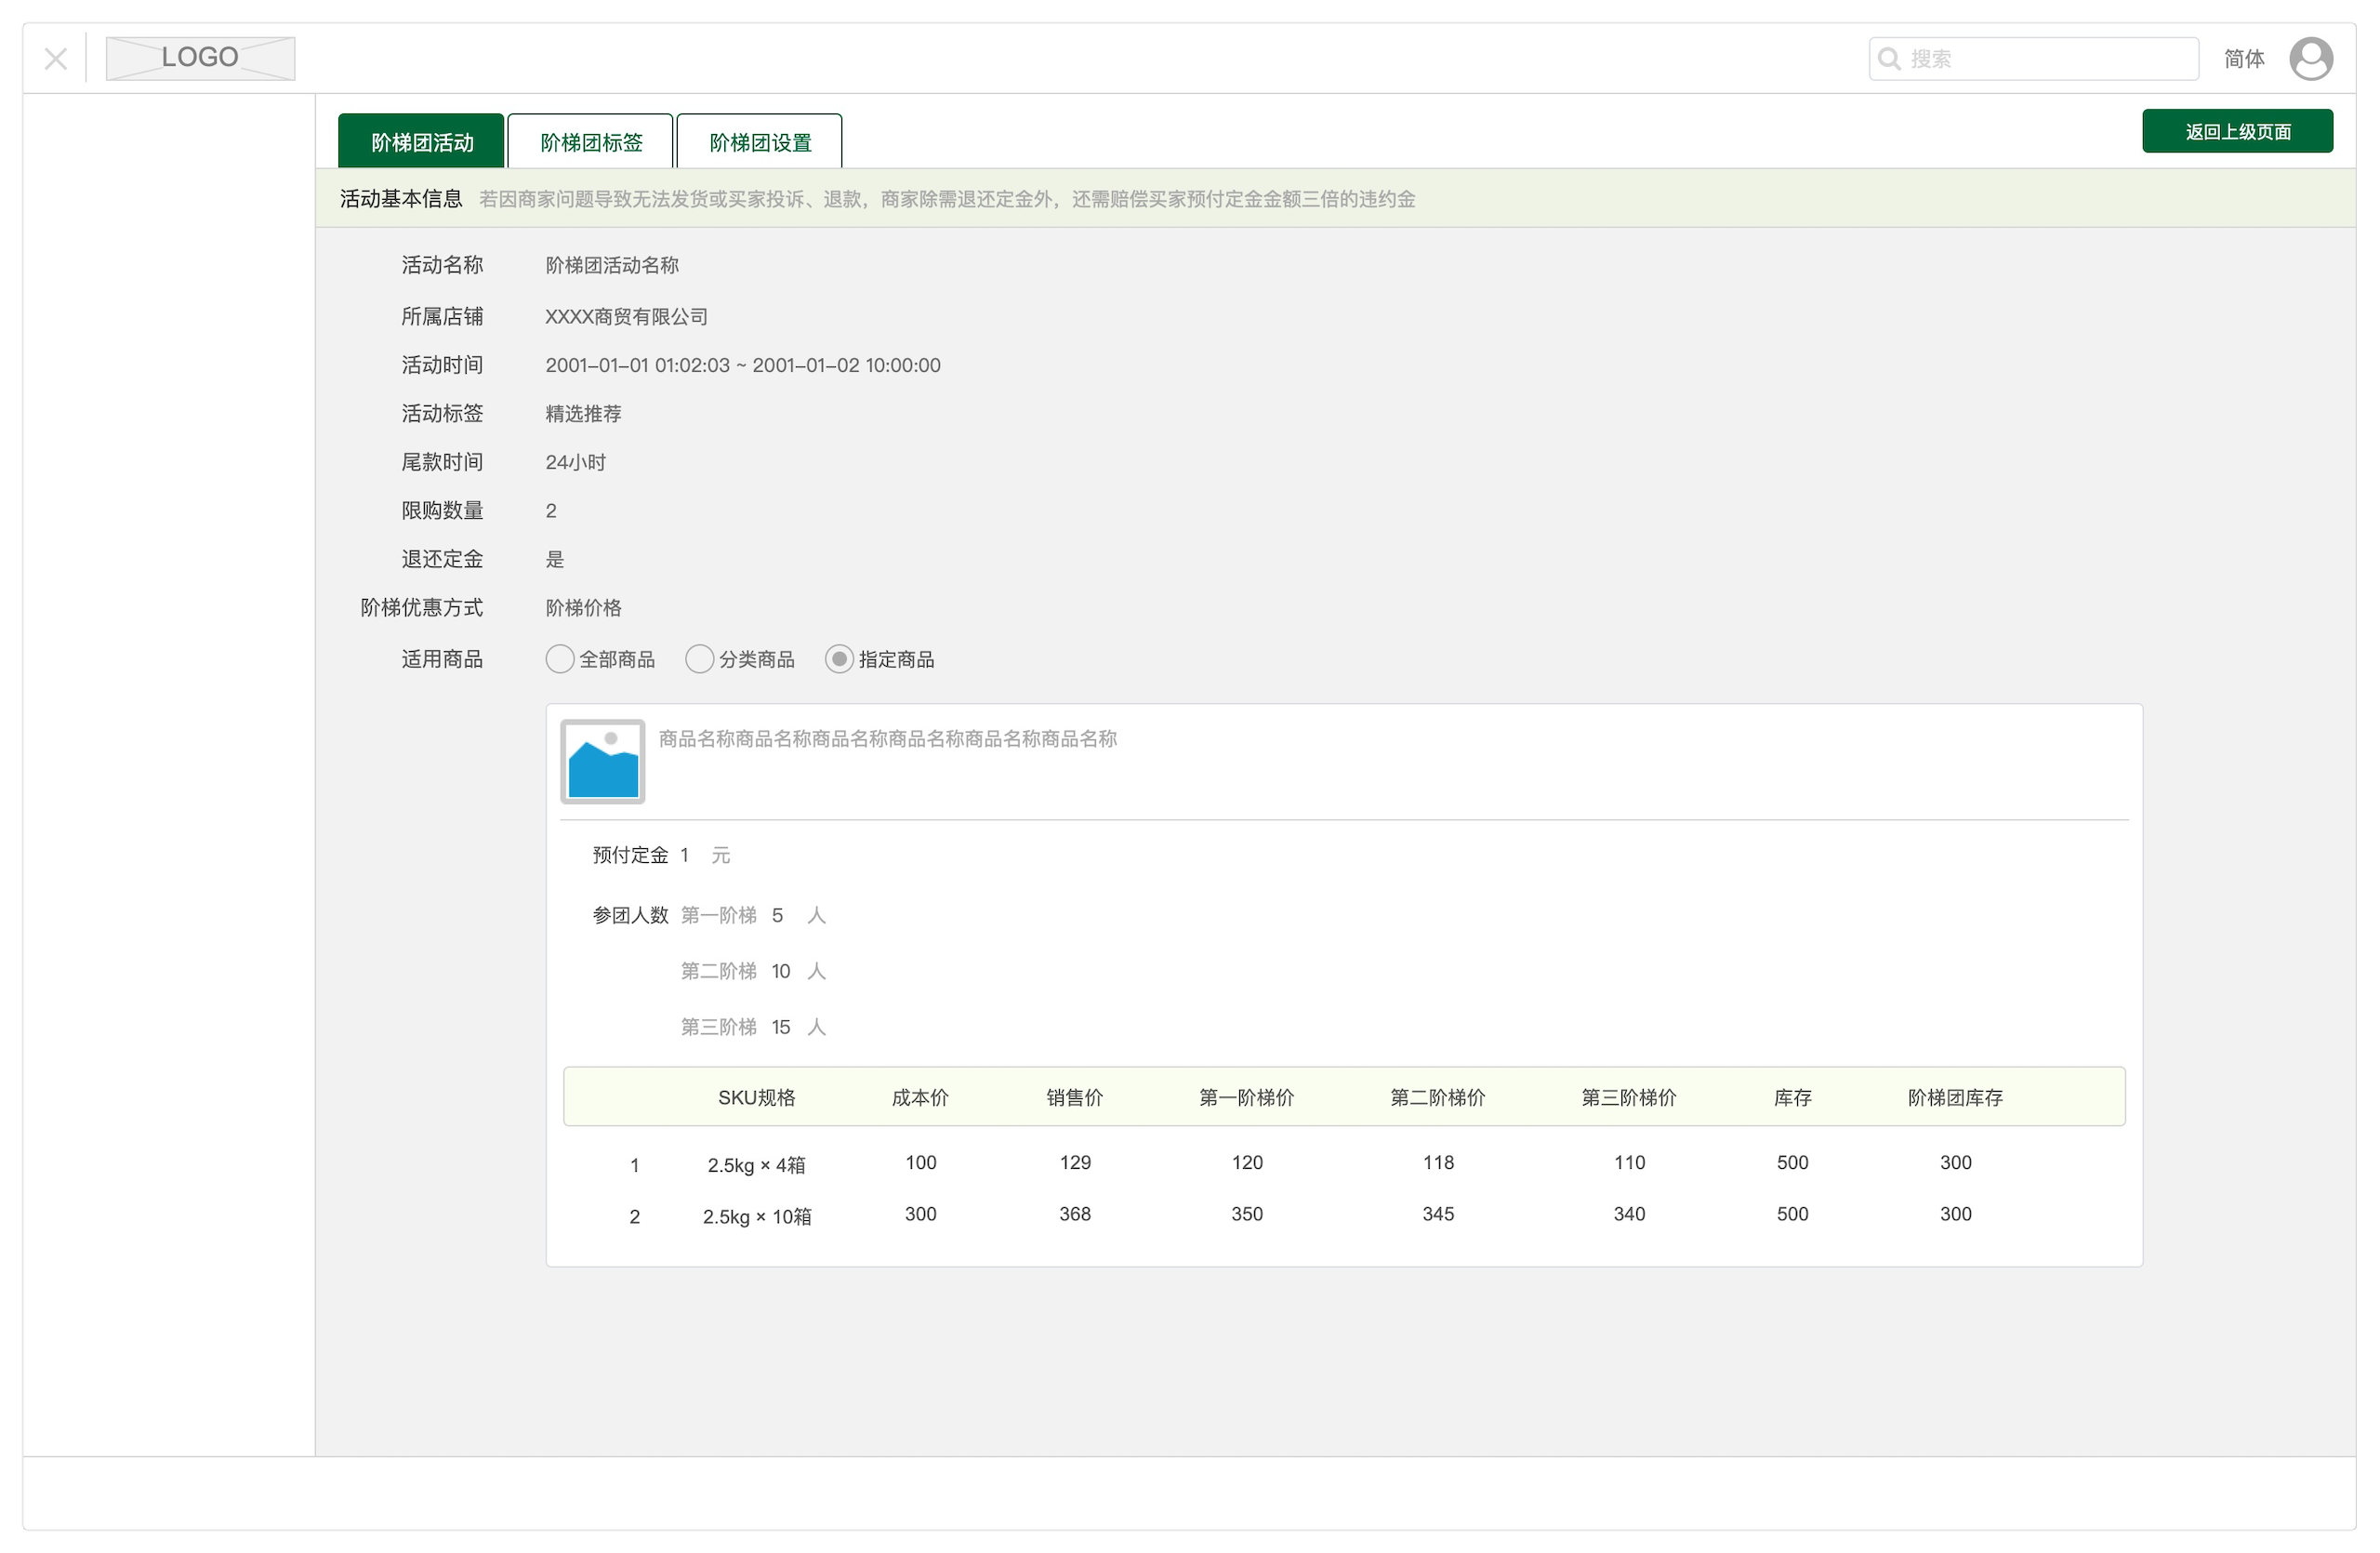Viewport: 2380px width, 1553px height.
Task: Click first tier price 350
Action: (x=1247, y=1214)
